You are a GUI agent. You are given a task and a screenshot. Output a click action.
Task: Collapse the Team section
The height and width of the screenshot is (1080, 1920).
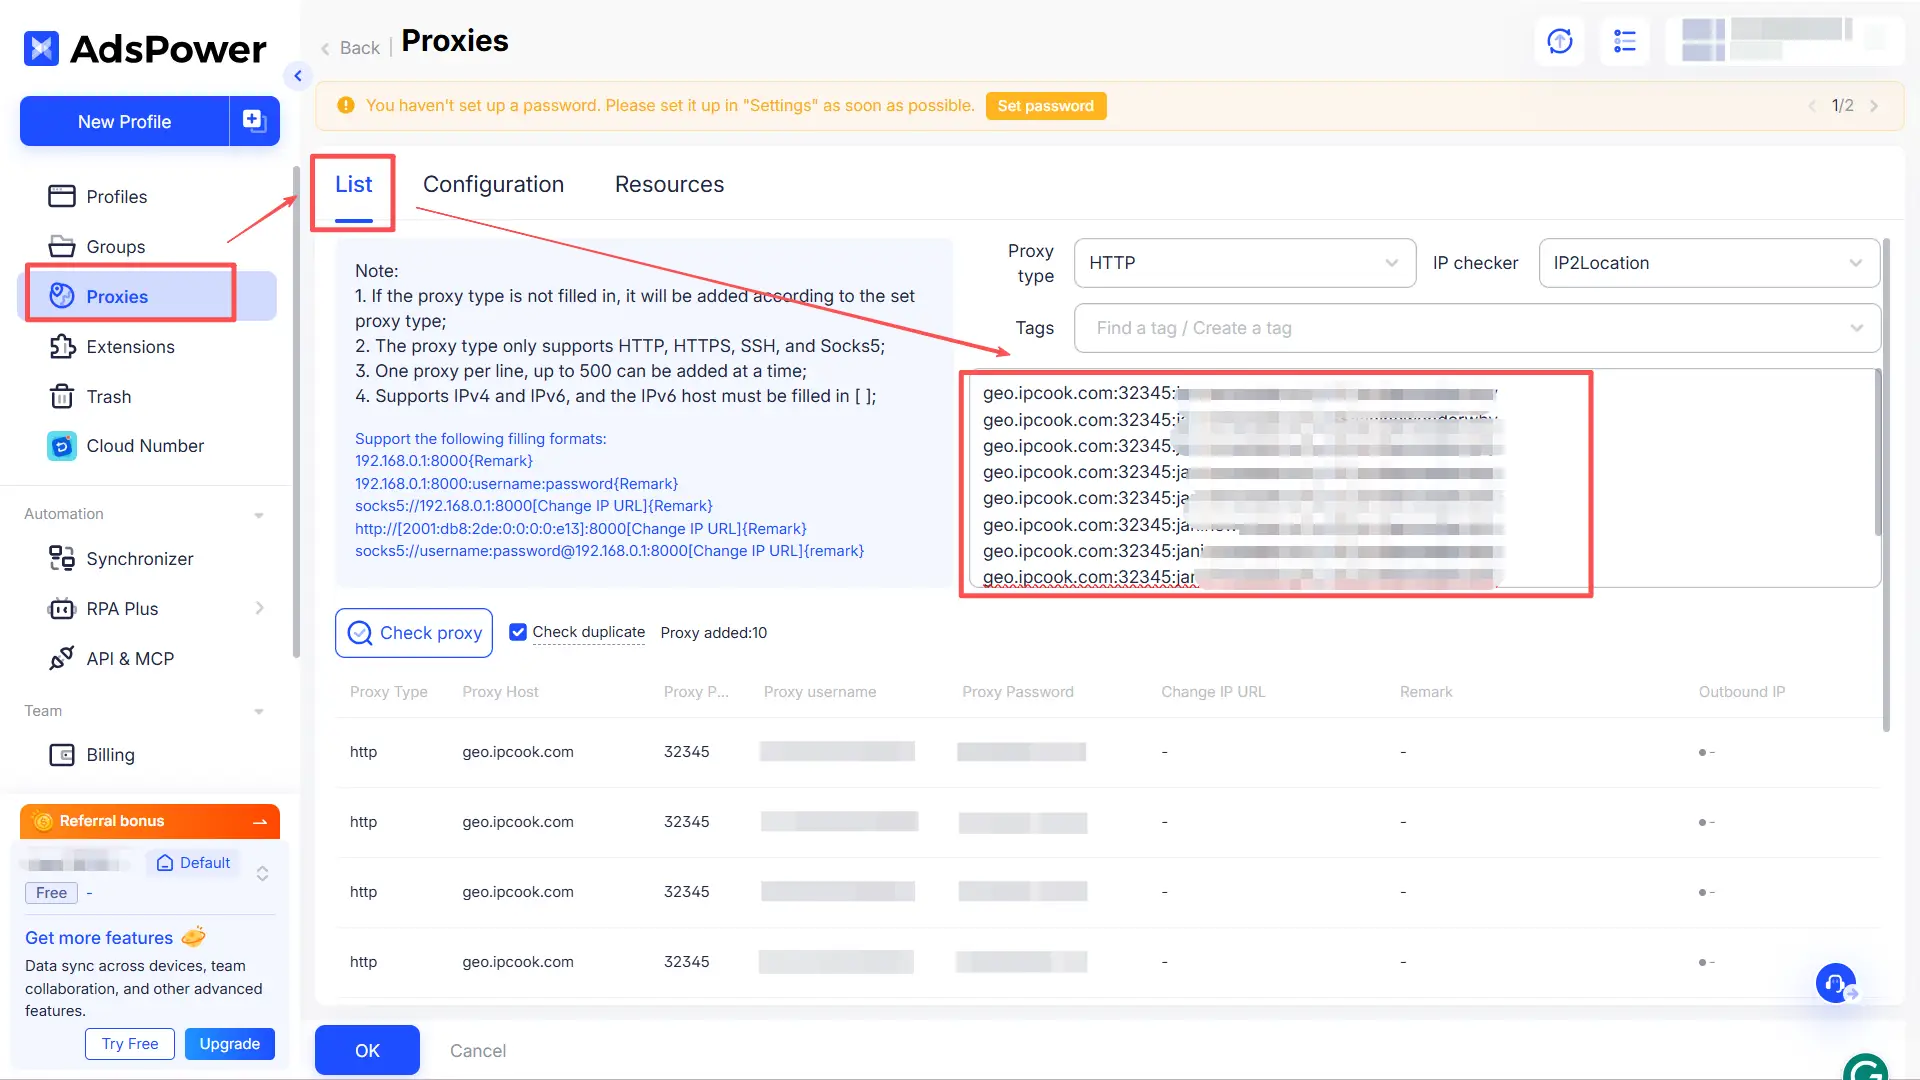[259, 711]
